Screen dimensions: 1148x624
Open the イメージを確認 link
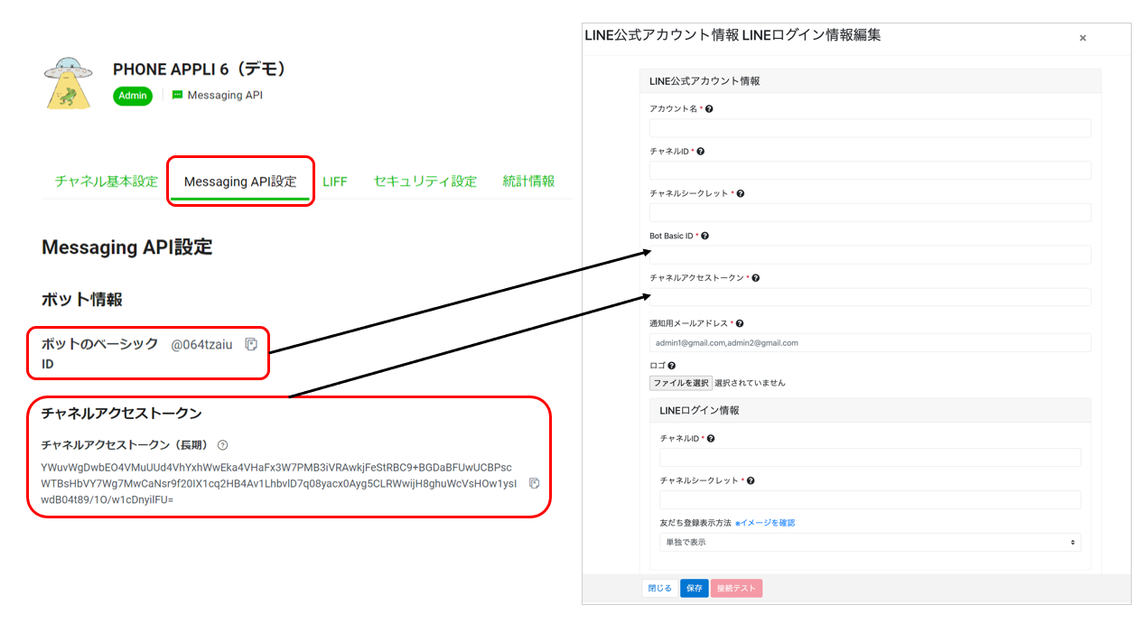pos(765,523)
